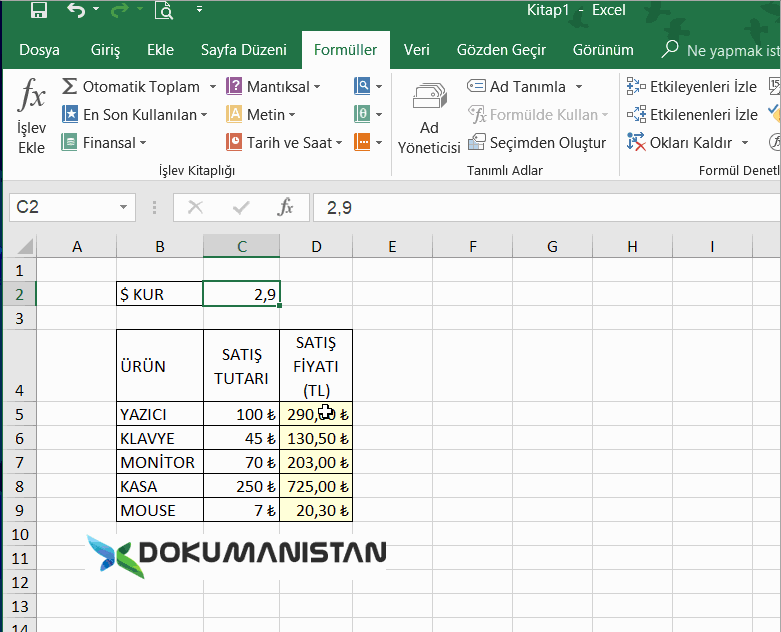This screenshot has height=632, width=781.
Task: Open the Mantıksal functions menu
Action: 273,87
